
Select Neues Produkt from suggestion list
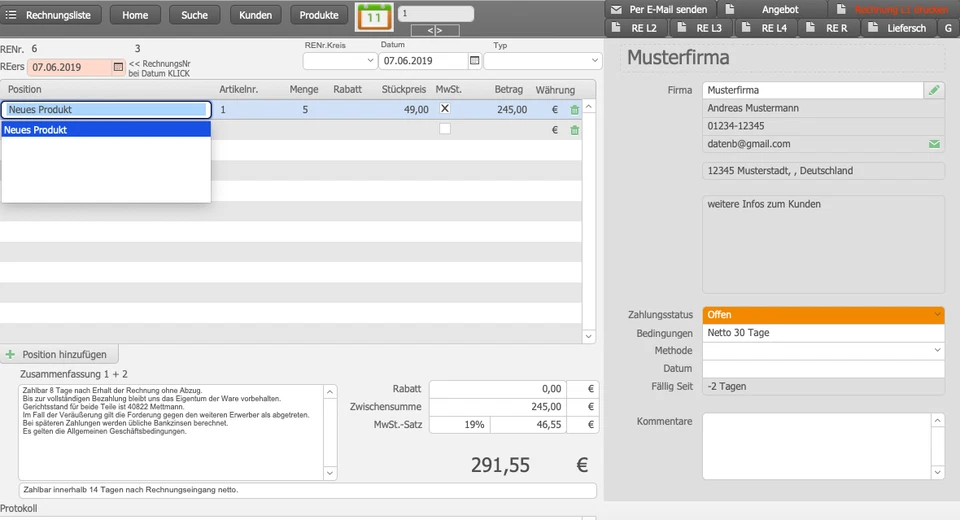106,130
